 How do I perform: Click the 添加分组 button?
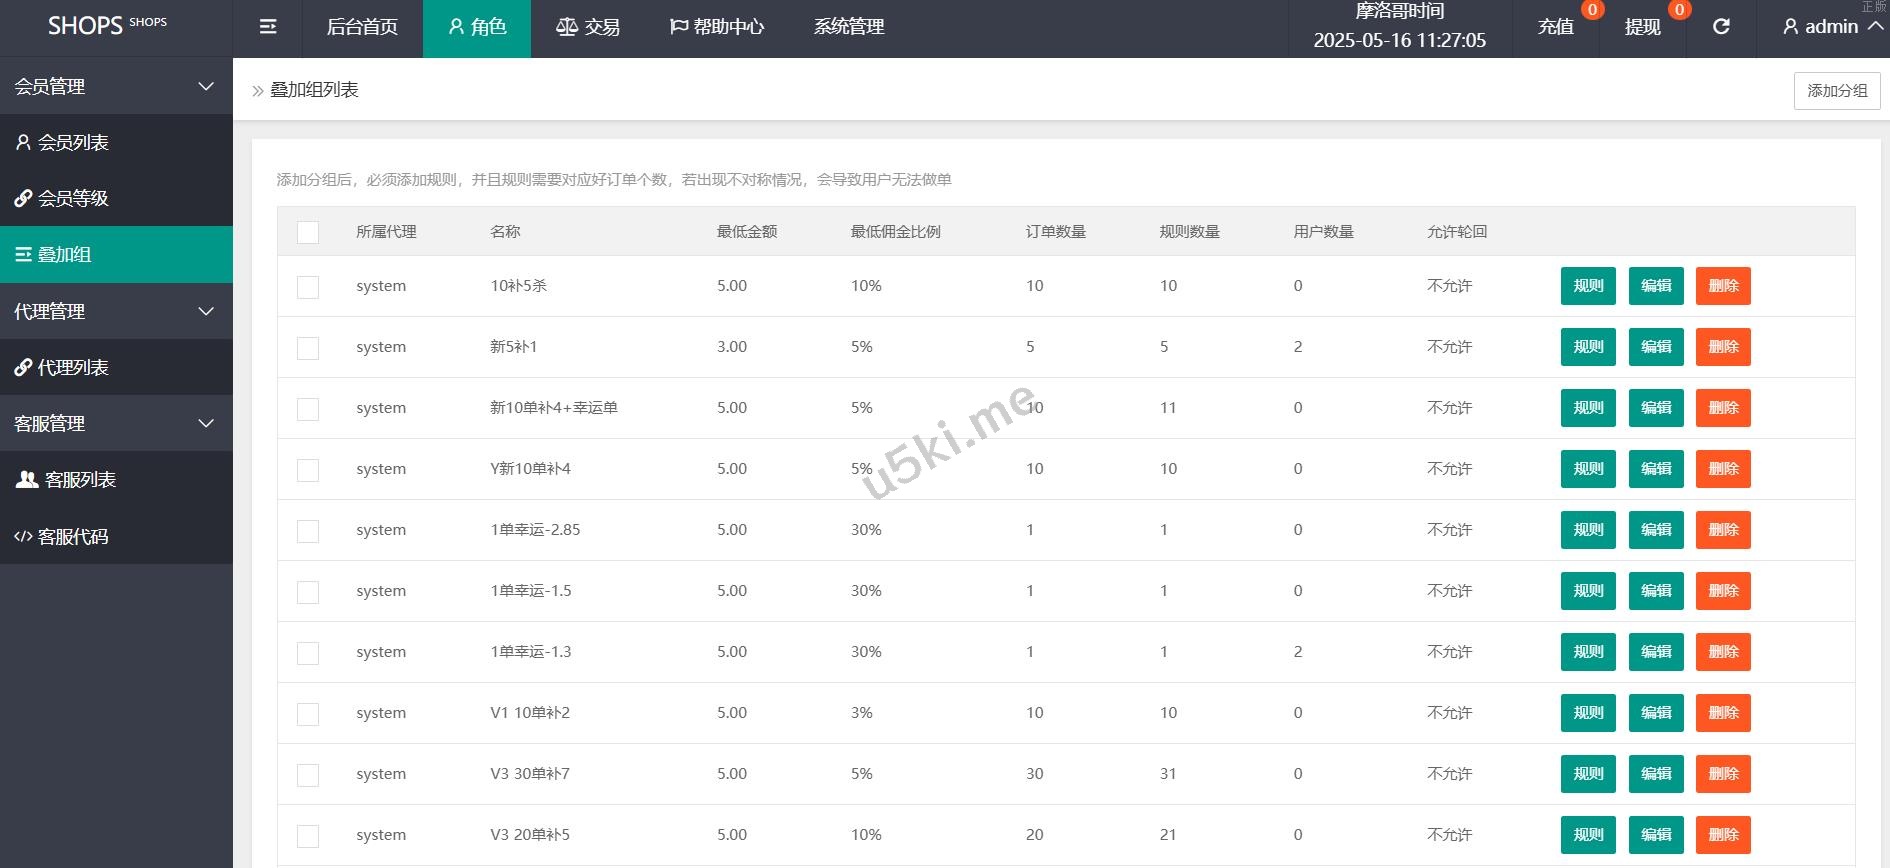1836,91
